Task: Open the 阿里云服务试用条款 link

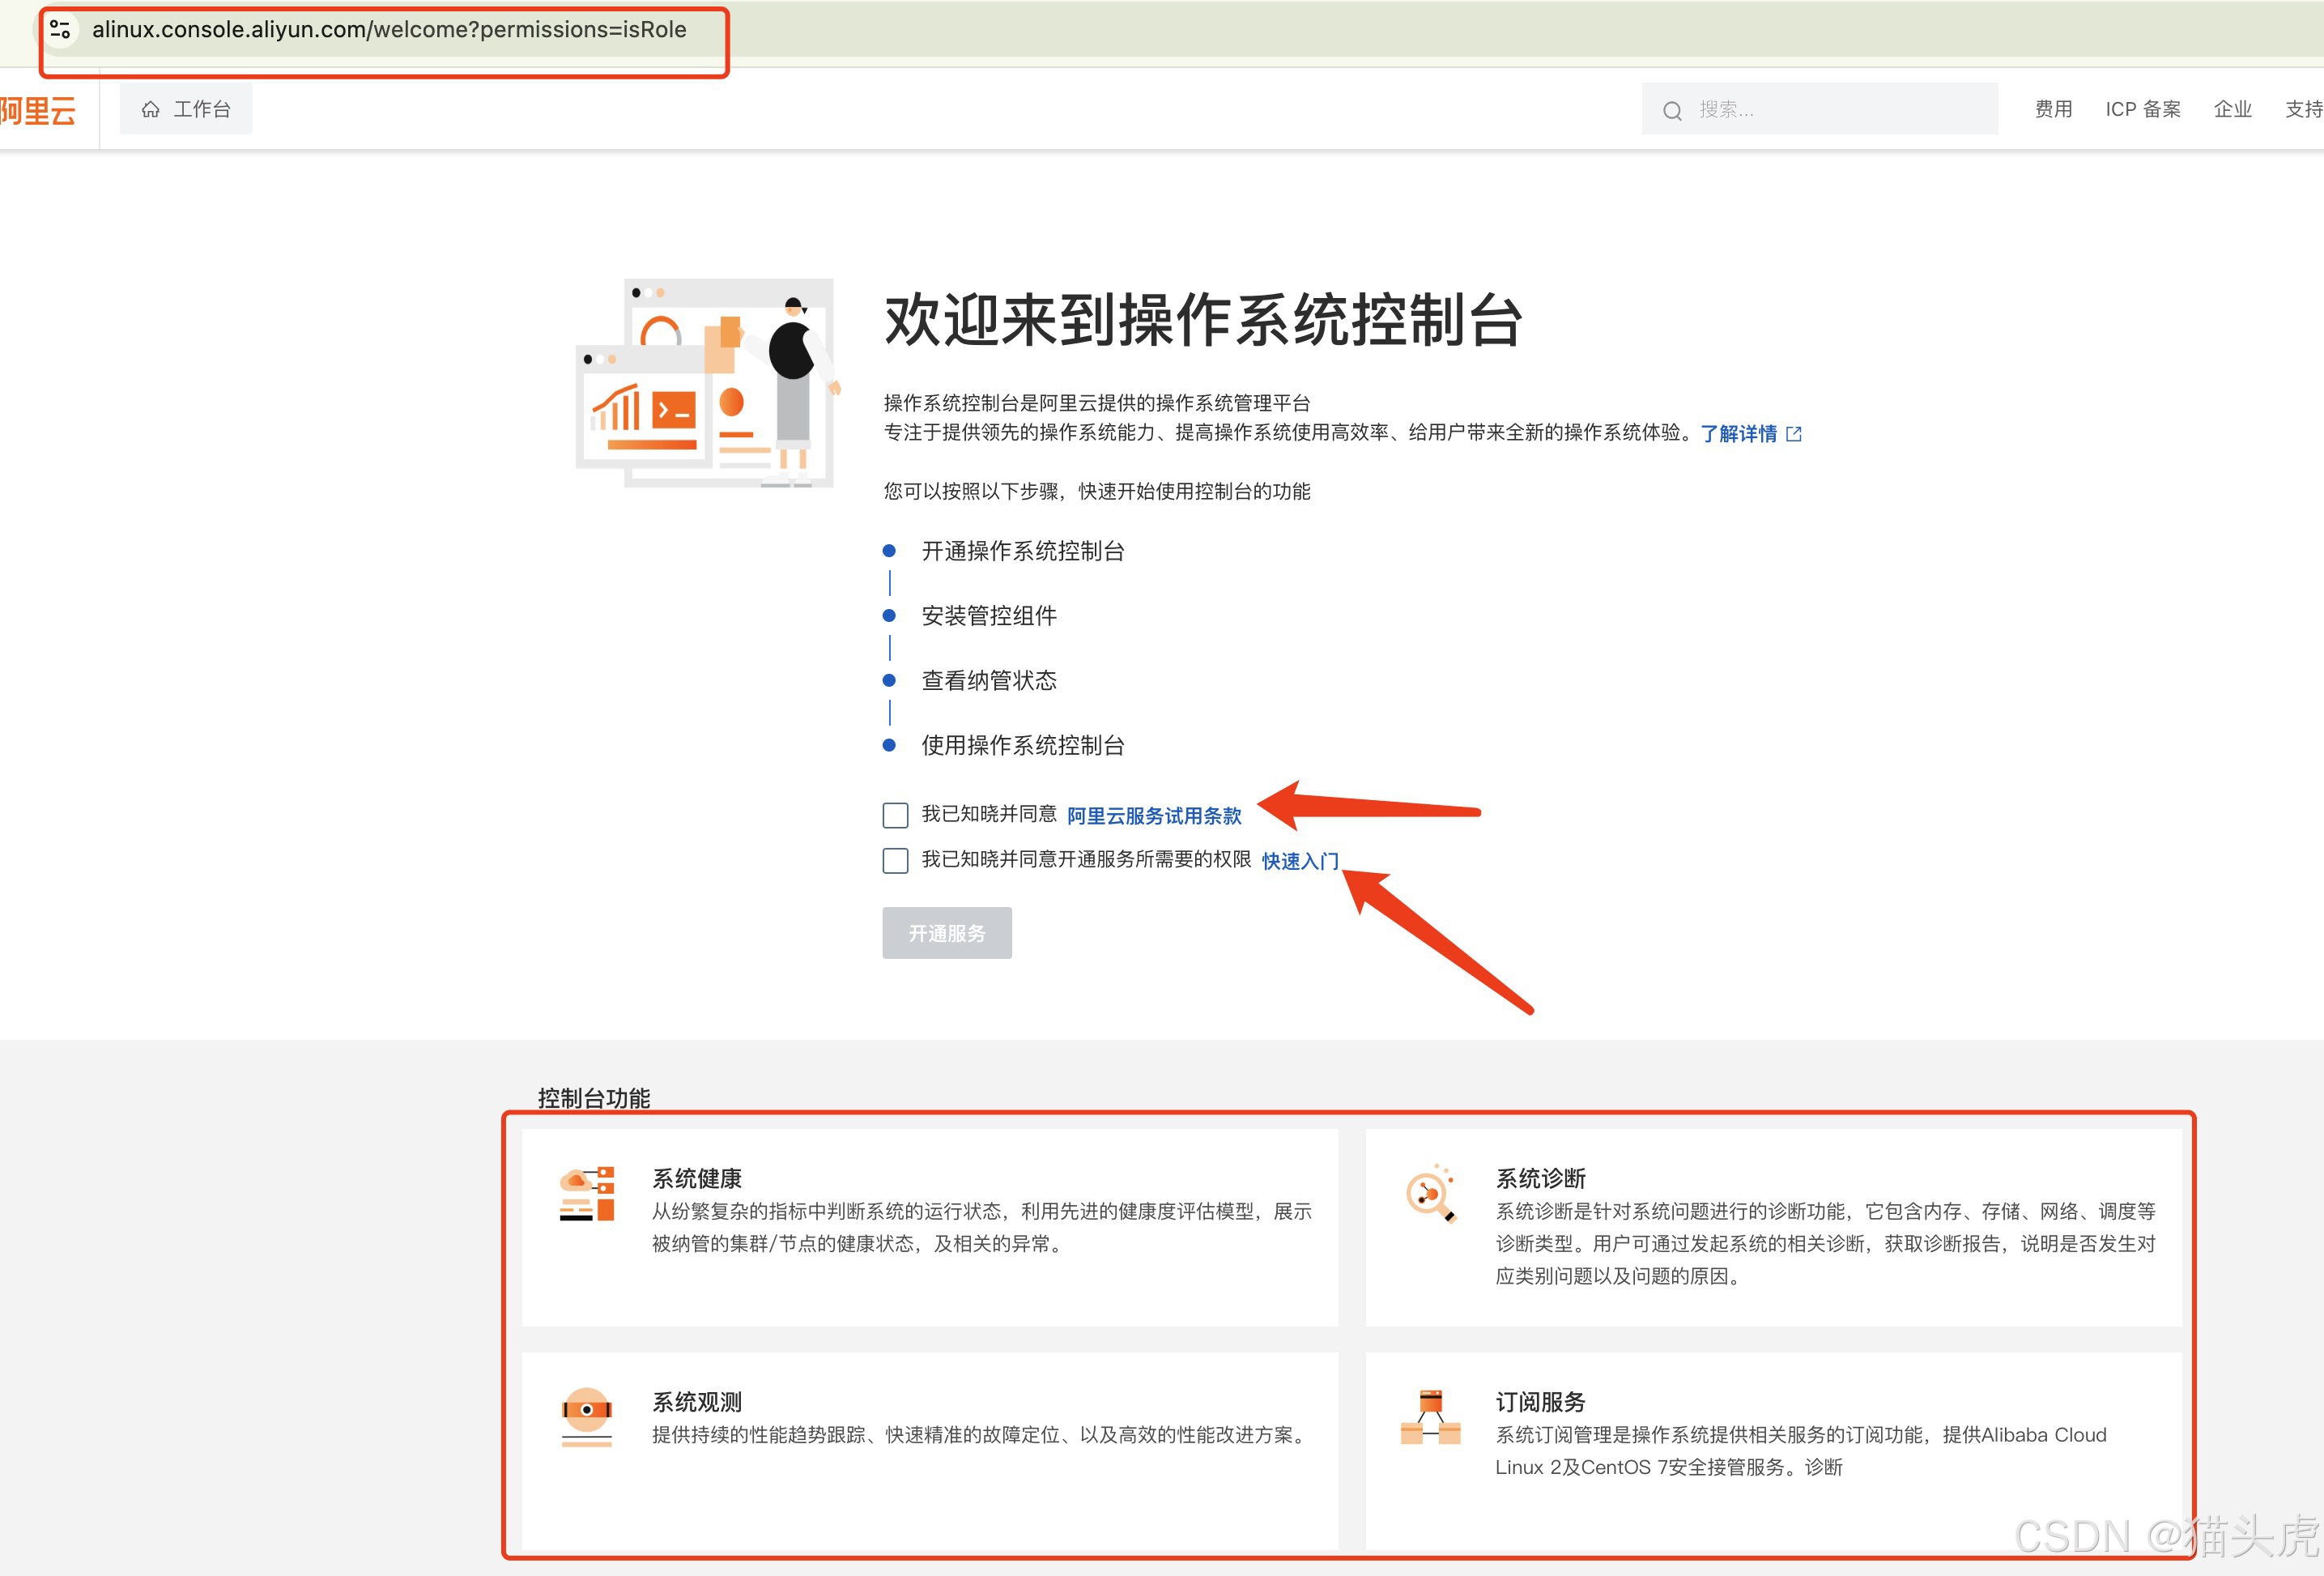Action: (1154, 816)
